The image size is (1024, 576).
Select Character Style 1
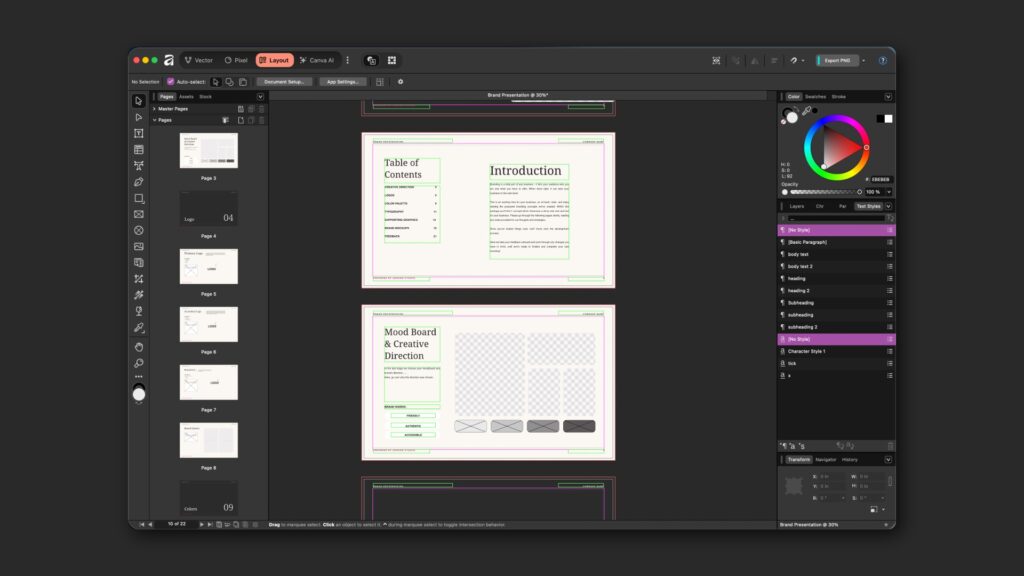[836, 351]
